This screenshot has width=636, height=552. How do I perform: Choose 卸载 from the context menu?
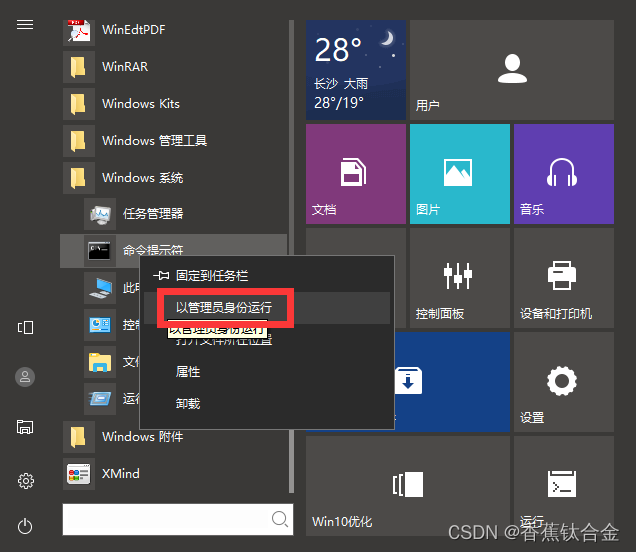click(x=267, y=404)
